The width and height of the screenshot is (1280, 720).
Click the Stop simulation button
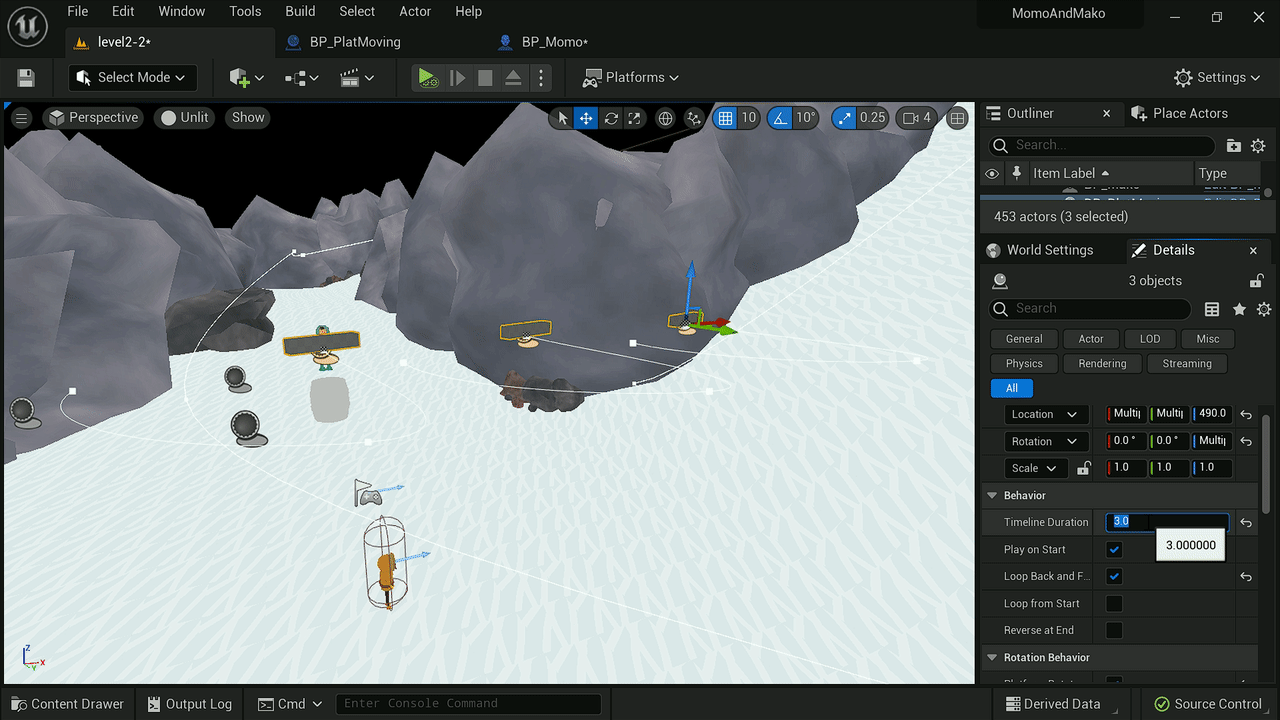point(485,78)
